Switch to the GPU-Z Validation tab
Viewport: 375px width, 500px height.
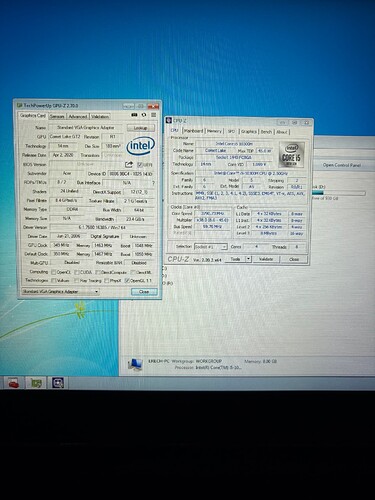(100, 116)
